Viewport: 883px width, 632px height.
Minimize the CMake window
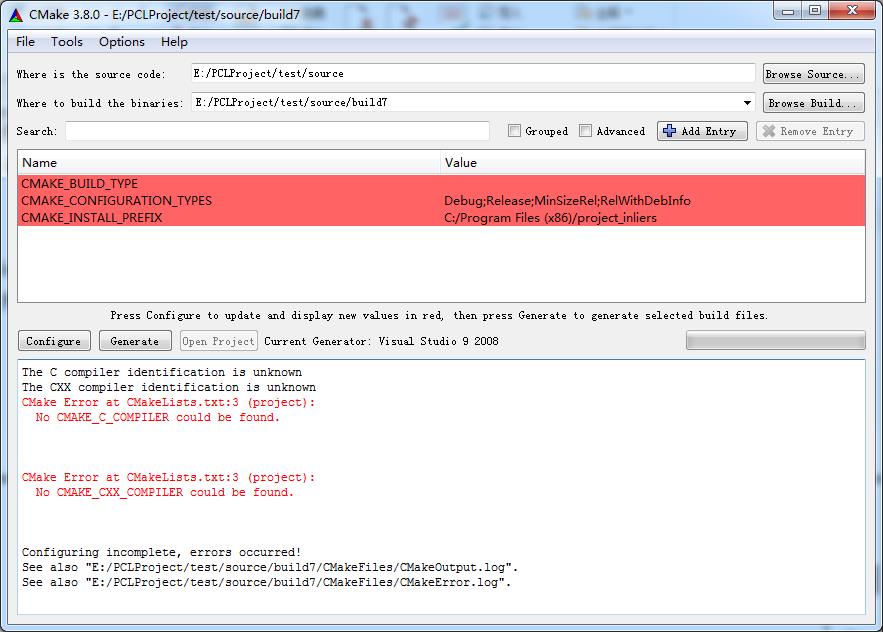[787, 11]
